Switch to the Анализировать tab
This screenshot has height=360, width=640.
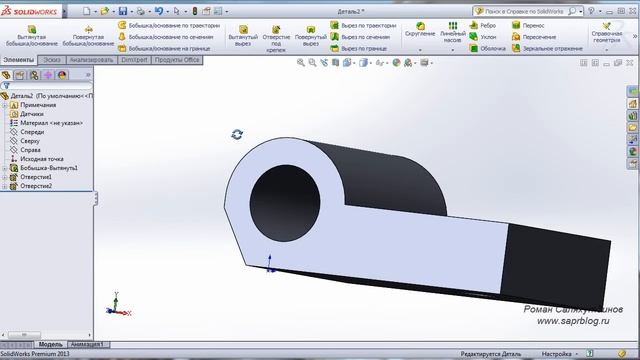pos(91,60)
